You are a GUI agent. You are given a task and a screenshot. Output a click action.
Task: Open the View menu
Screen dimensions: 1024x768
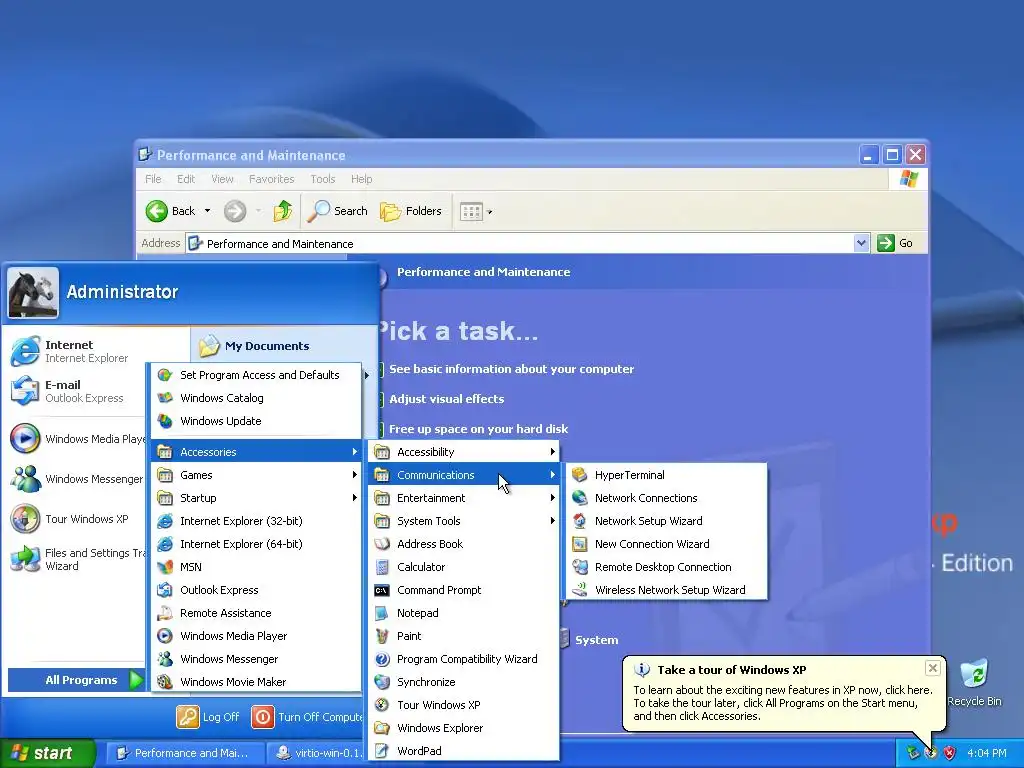pyautogui.click(x=222, y=179)
